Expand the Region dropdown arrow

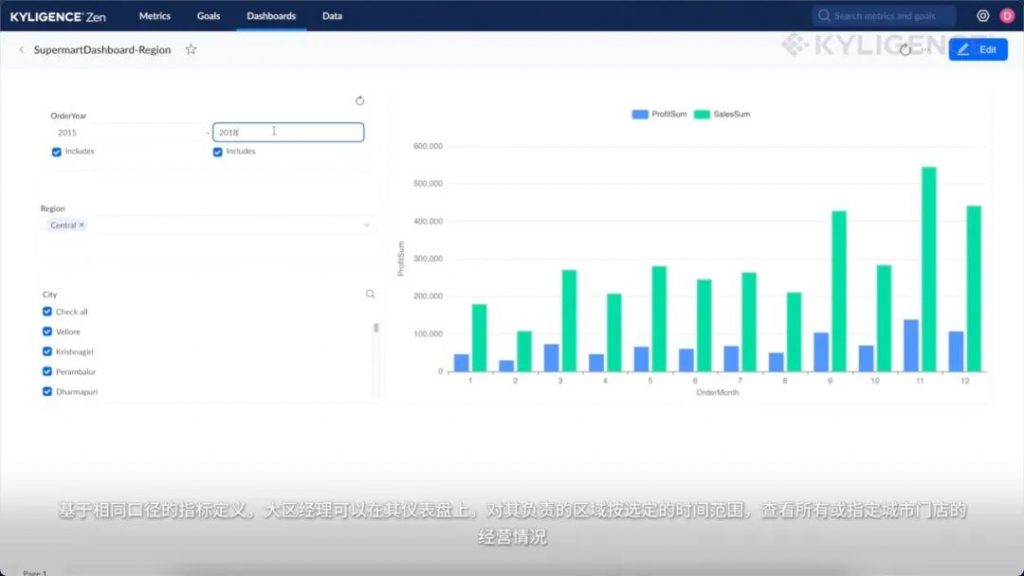click(366, 225)
